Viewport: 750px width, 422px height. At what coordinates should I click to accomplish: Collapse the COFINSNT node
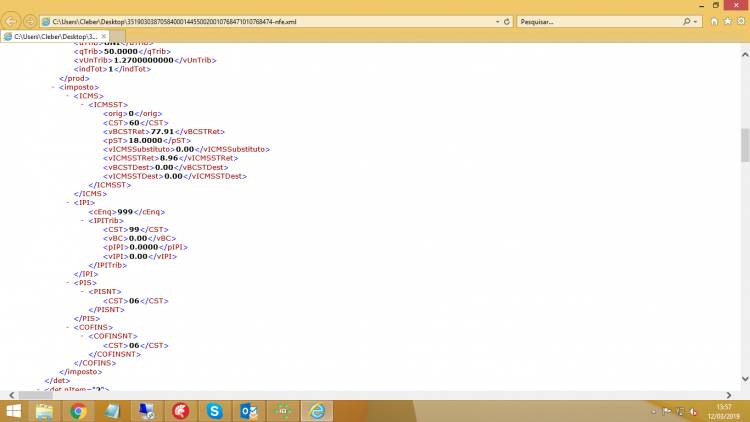[82, 336]
